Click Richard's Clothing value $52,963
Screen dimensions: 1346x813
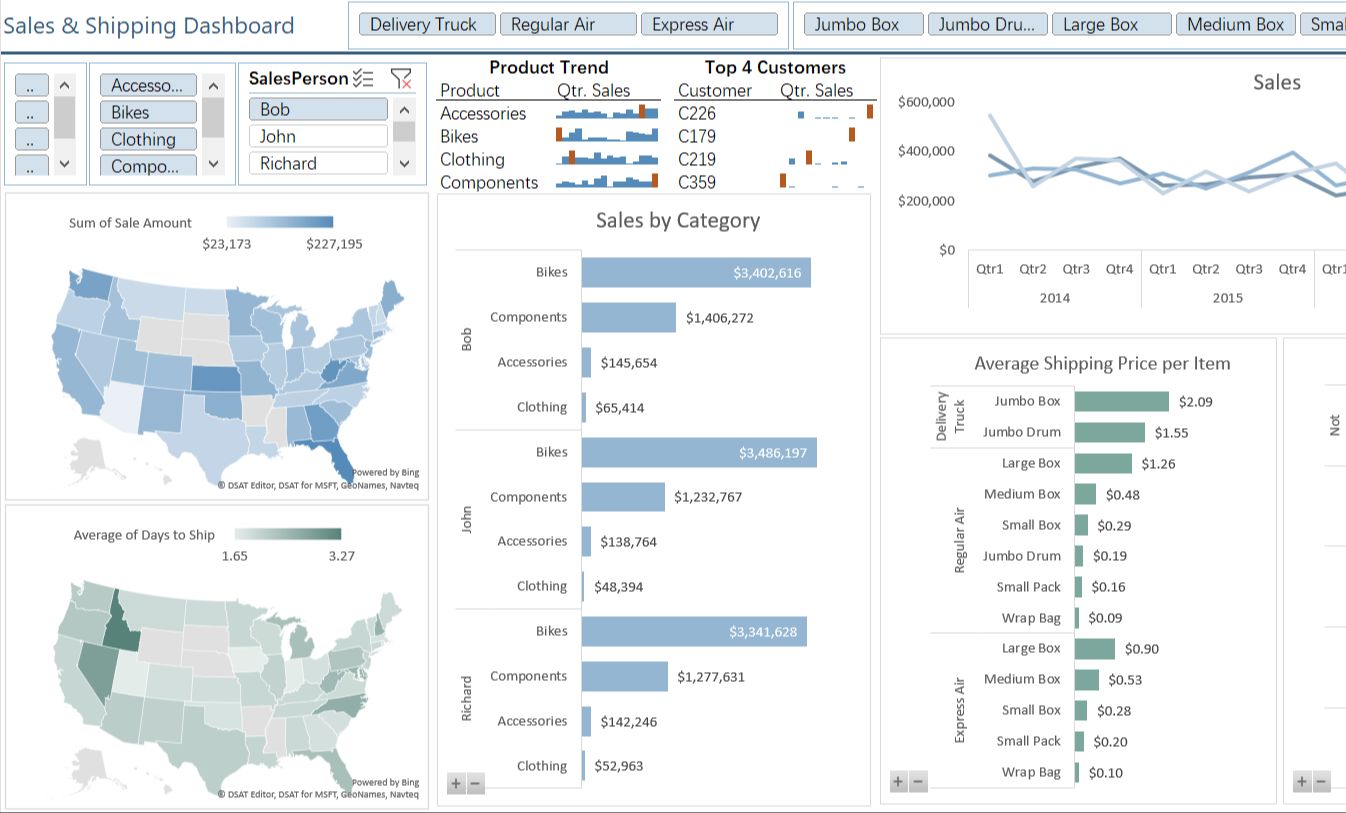click(618, 766)
